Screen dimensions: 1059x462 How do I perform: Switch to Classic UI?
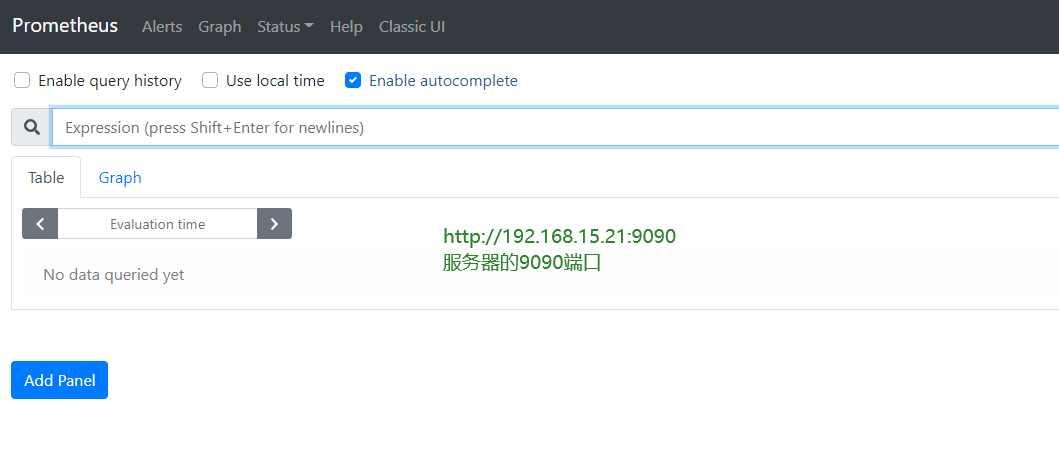pyautogui.click(x=412, y=27)
